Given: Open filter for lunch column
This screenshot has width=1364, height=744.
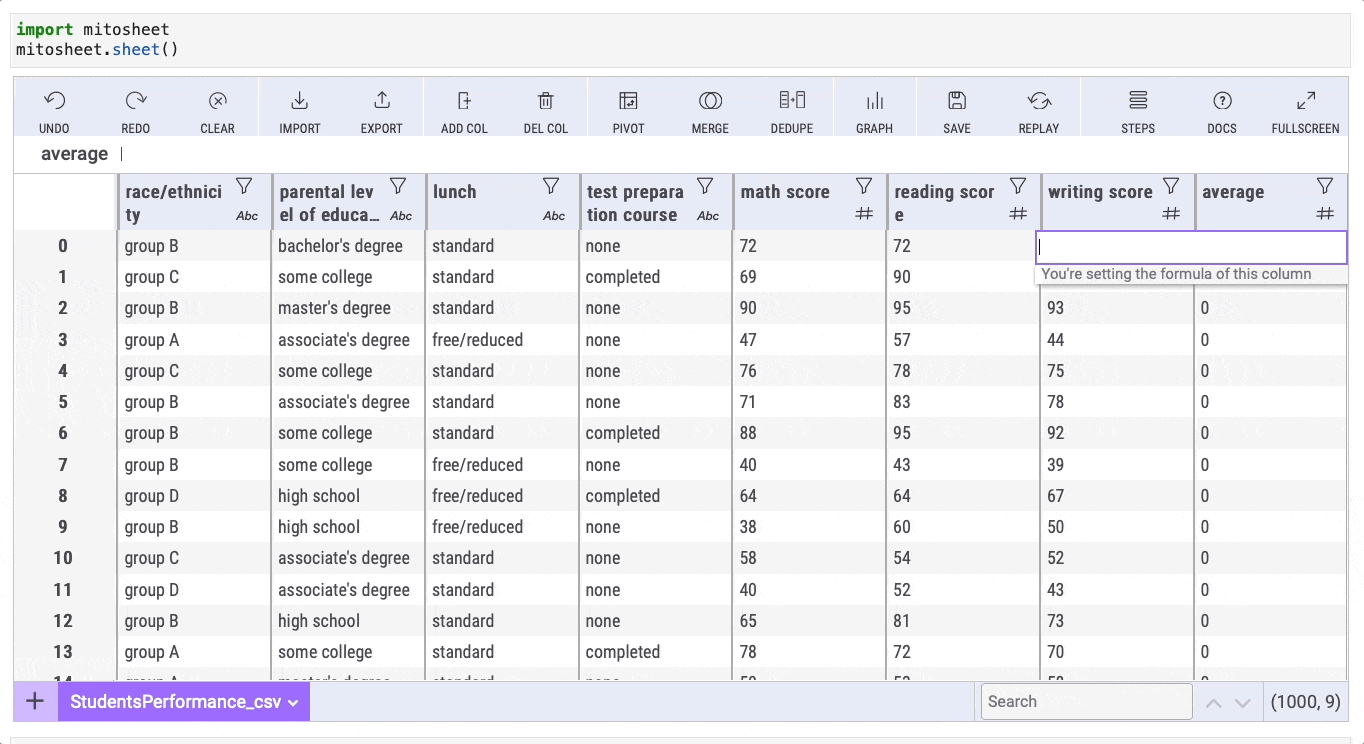Looking at the screenshot, I should (x=551, y=187).
